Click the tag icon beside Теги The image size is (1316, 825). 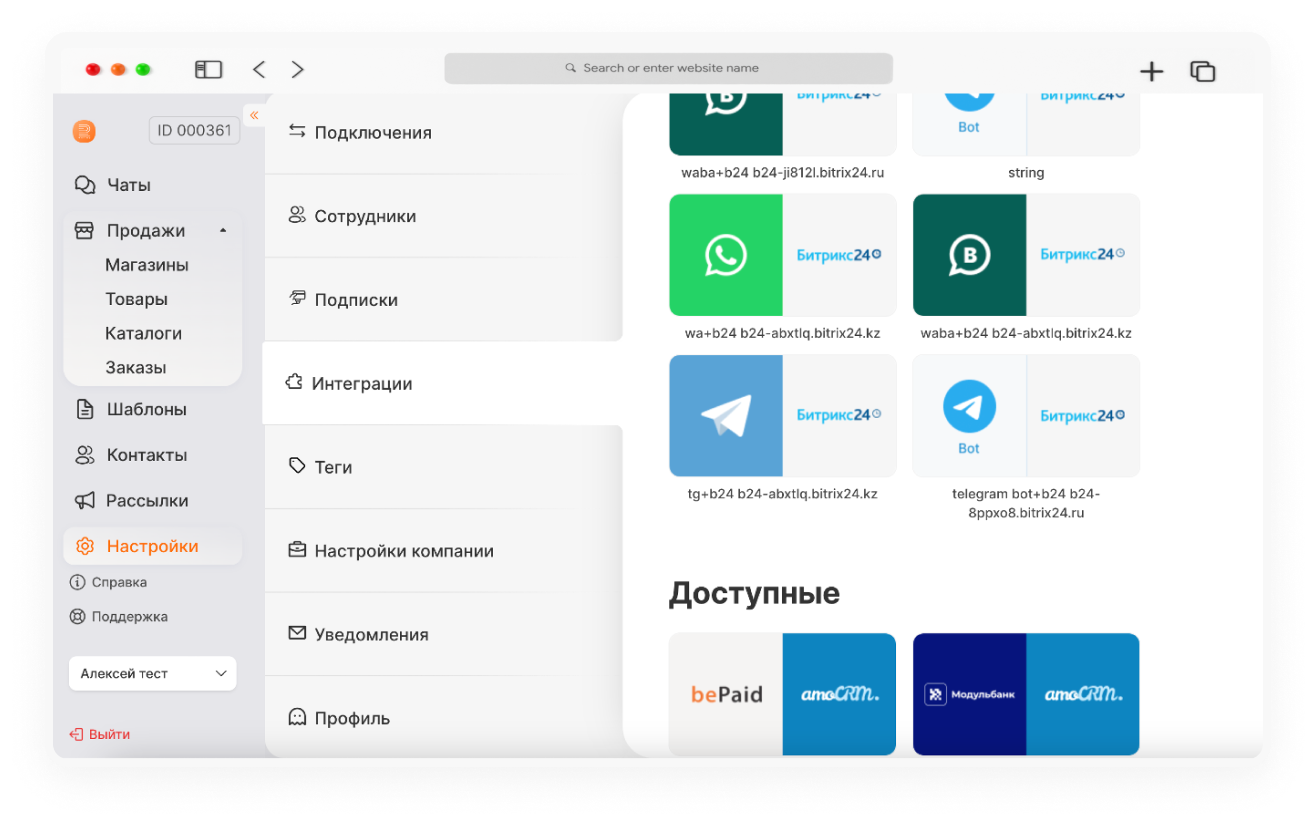coord(297,466)
